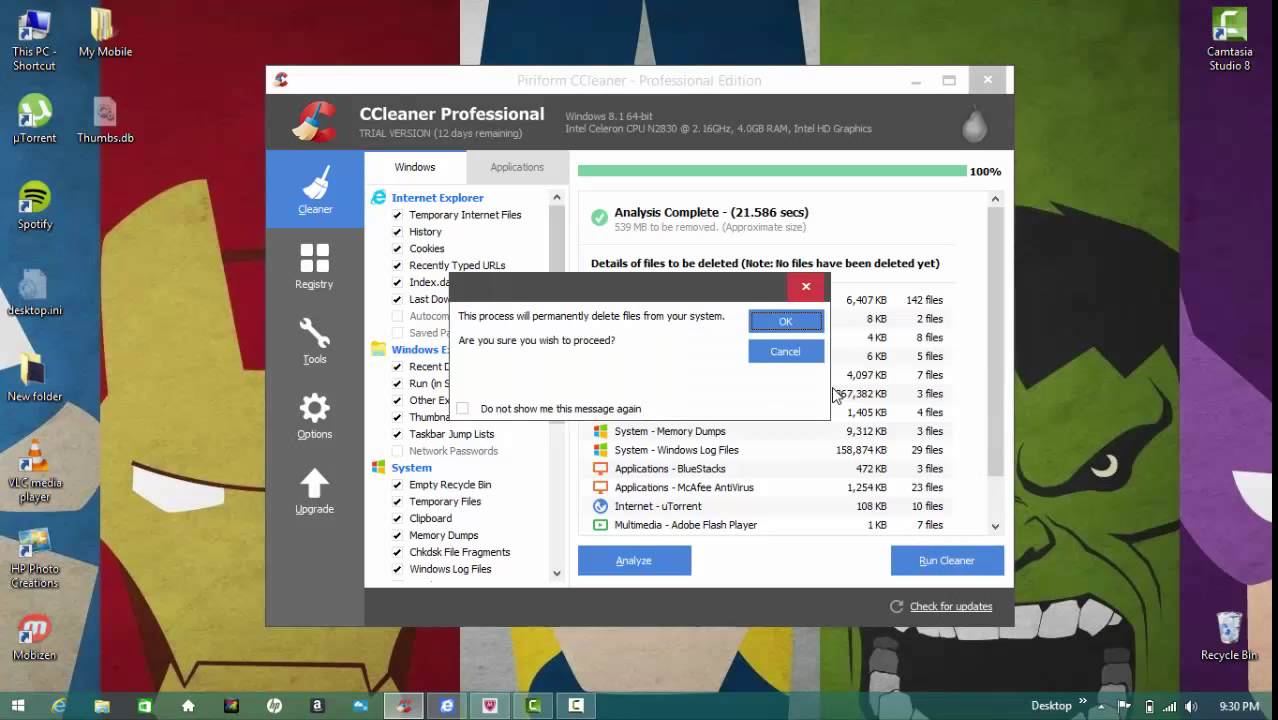
Task: Click the refresh icon beside Check for updates
Action: [x=897, y=606]
